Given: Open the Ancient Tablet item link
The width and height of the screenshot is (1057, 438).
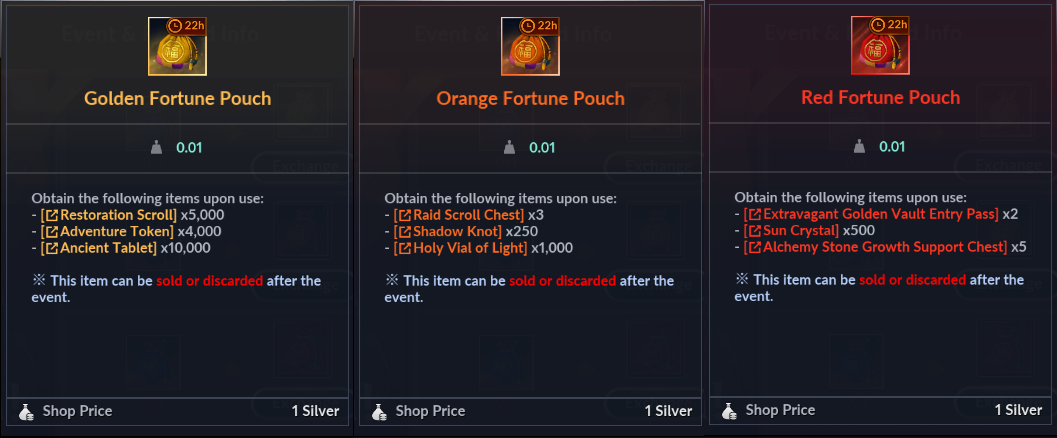Looking at the screenshot, I should (x=99, y=248).
